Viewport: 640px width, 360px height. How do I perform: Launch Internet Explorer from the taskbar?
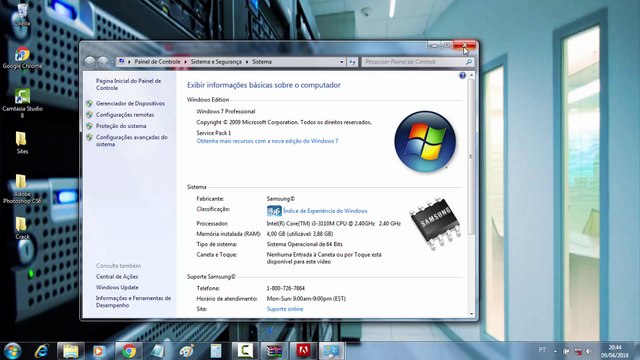pos(41,351)
